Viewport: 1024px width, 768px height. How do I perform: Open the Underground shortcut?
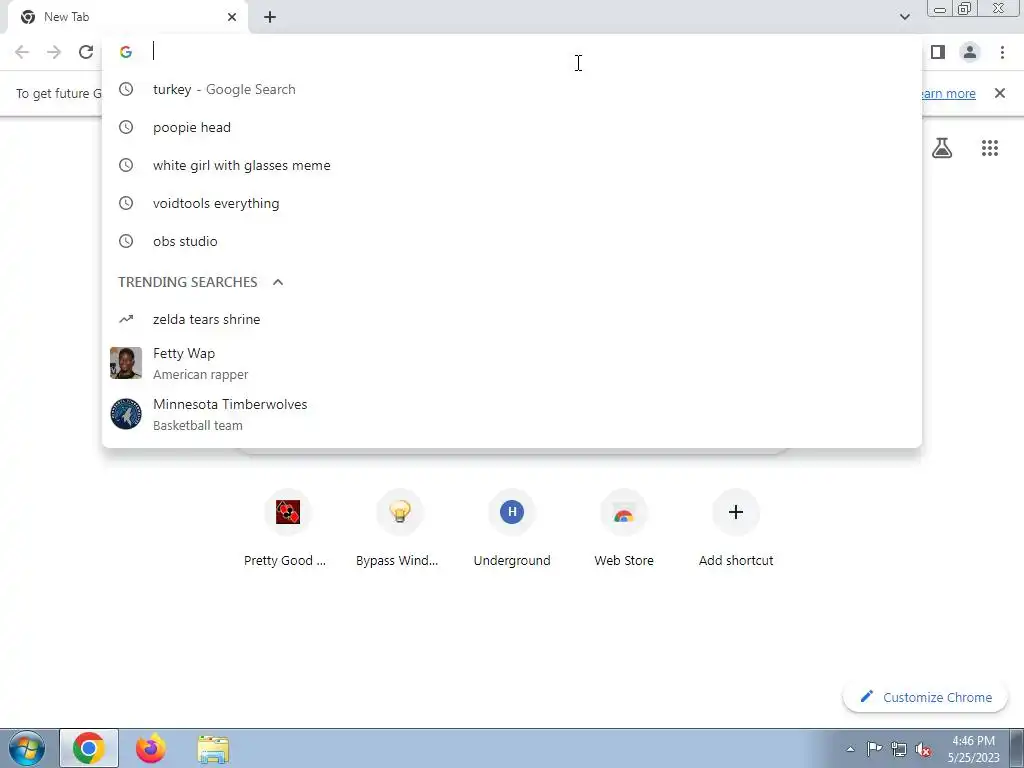click(x=512, y=528)
